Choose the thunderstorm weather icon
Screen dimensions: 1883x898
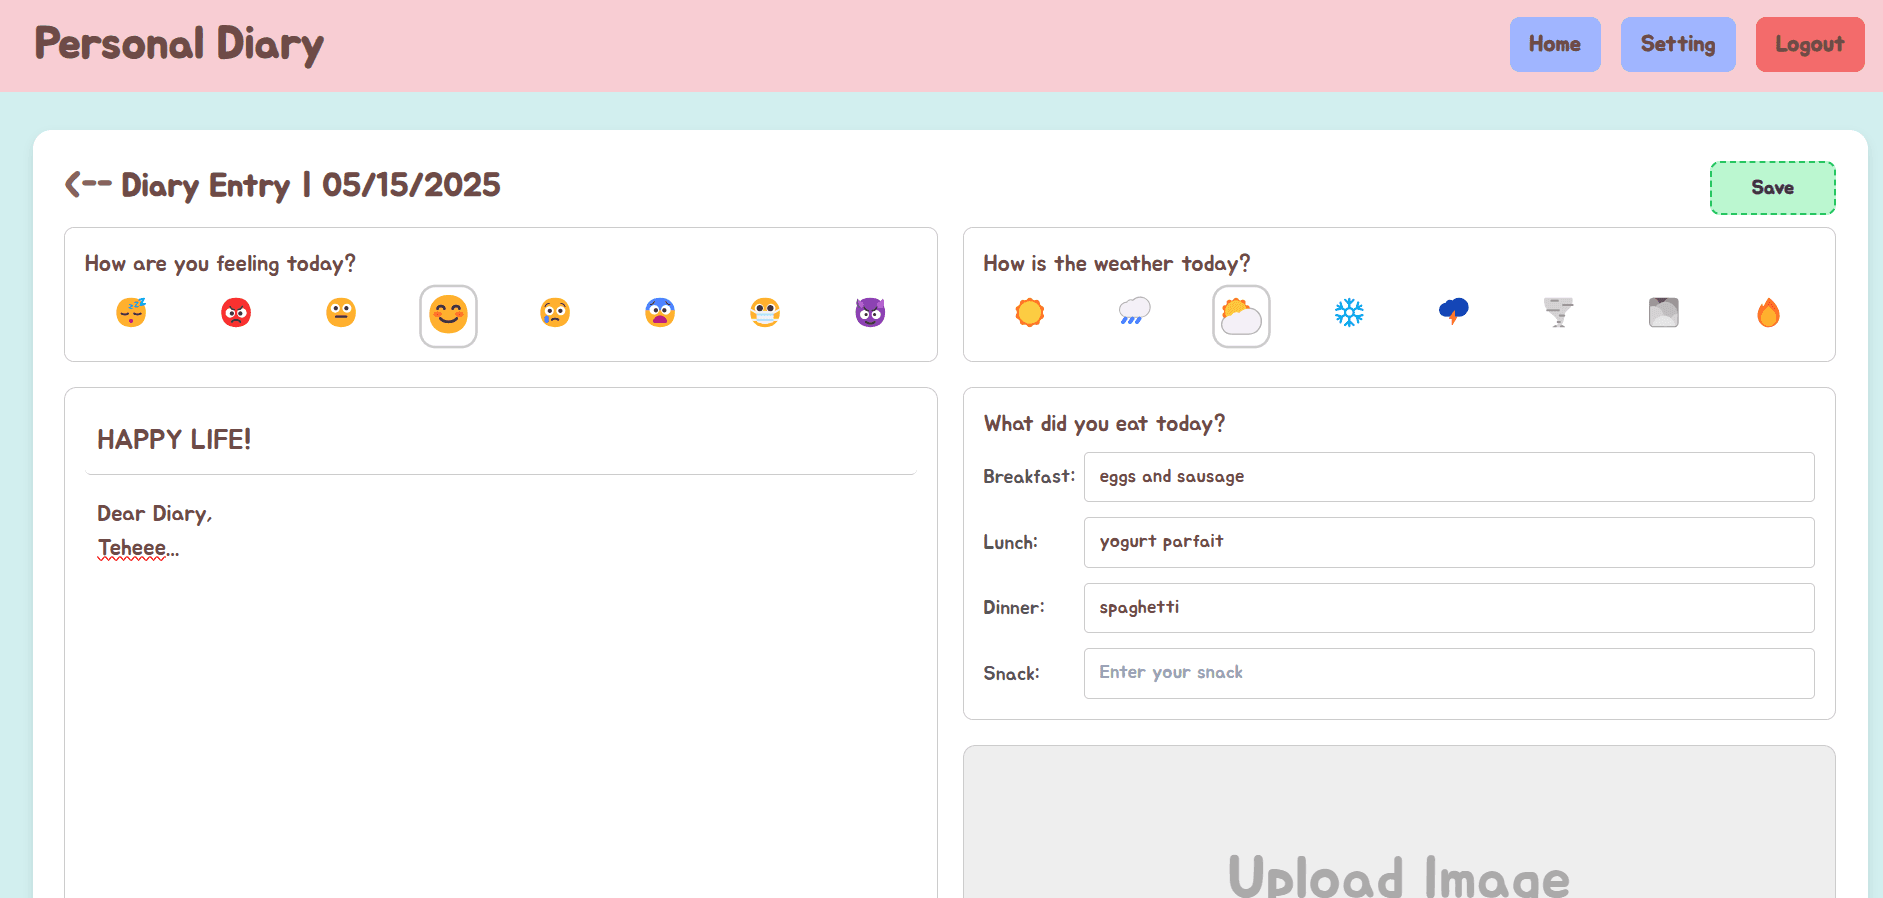[1454, 313]
